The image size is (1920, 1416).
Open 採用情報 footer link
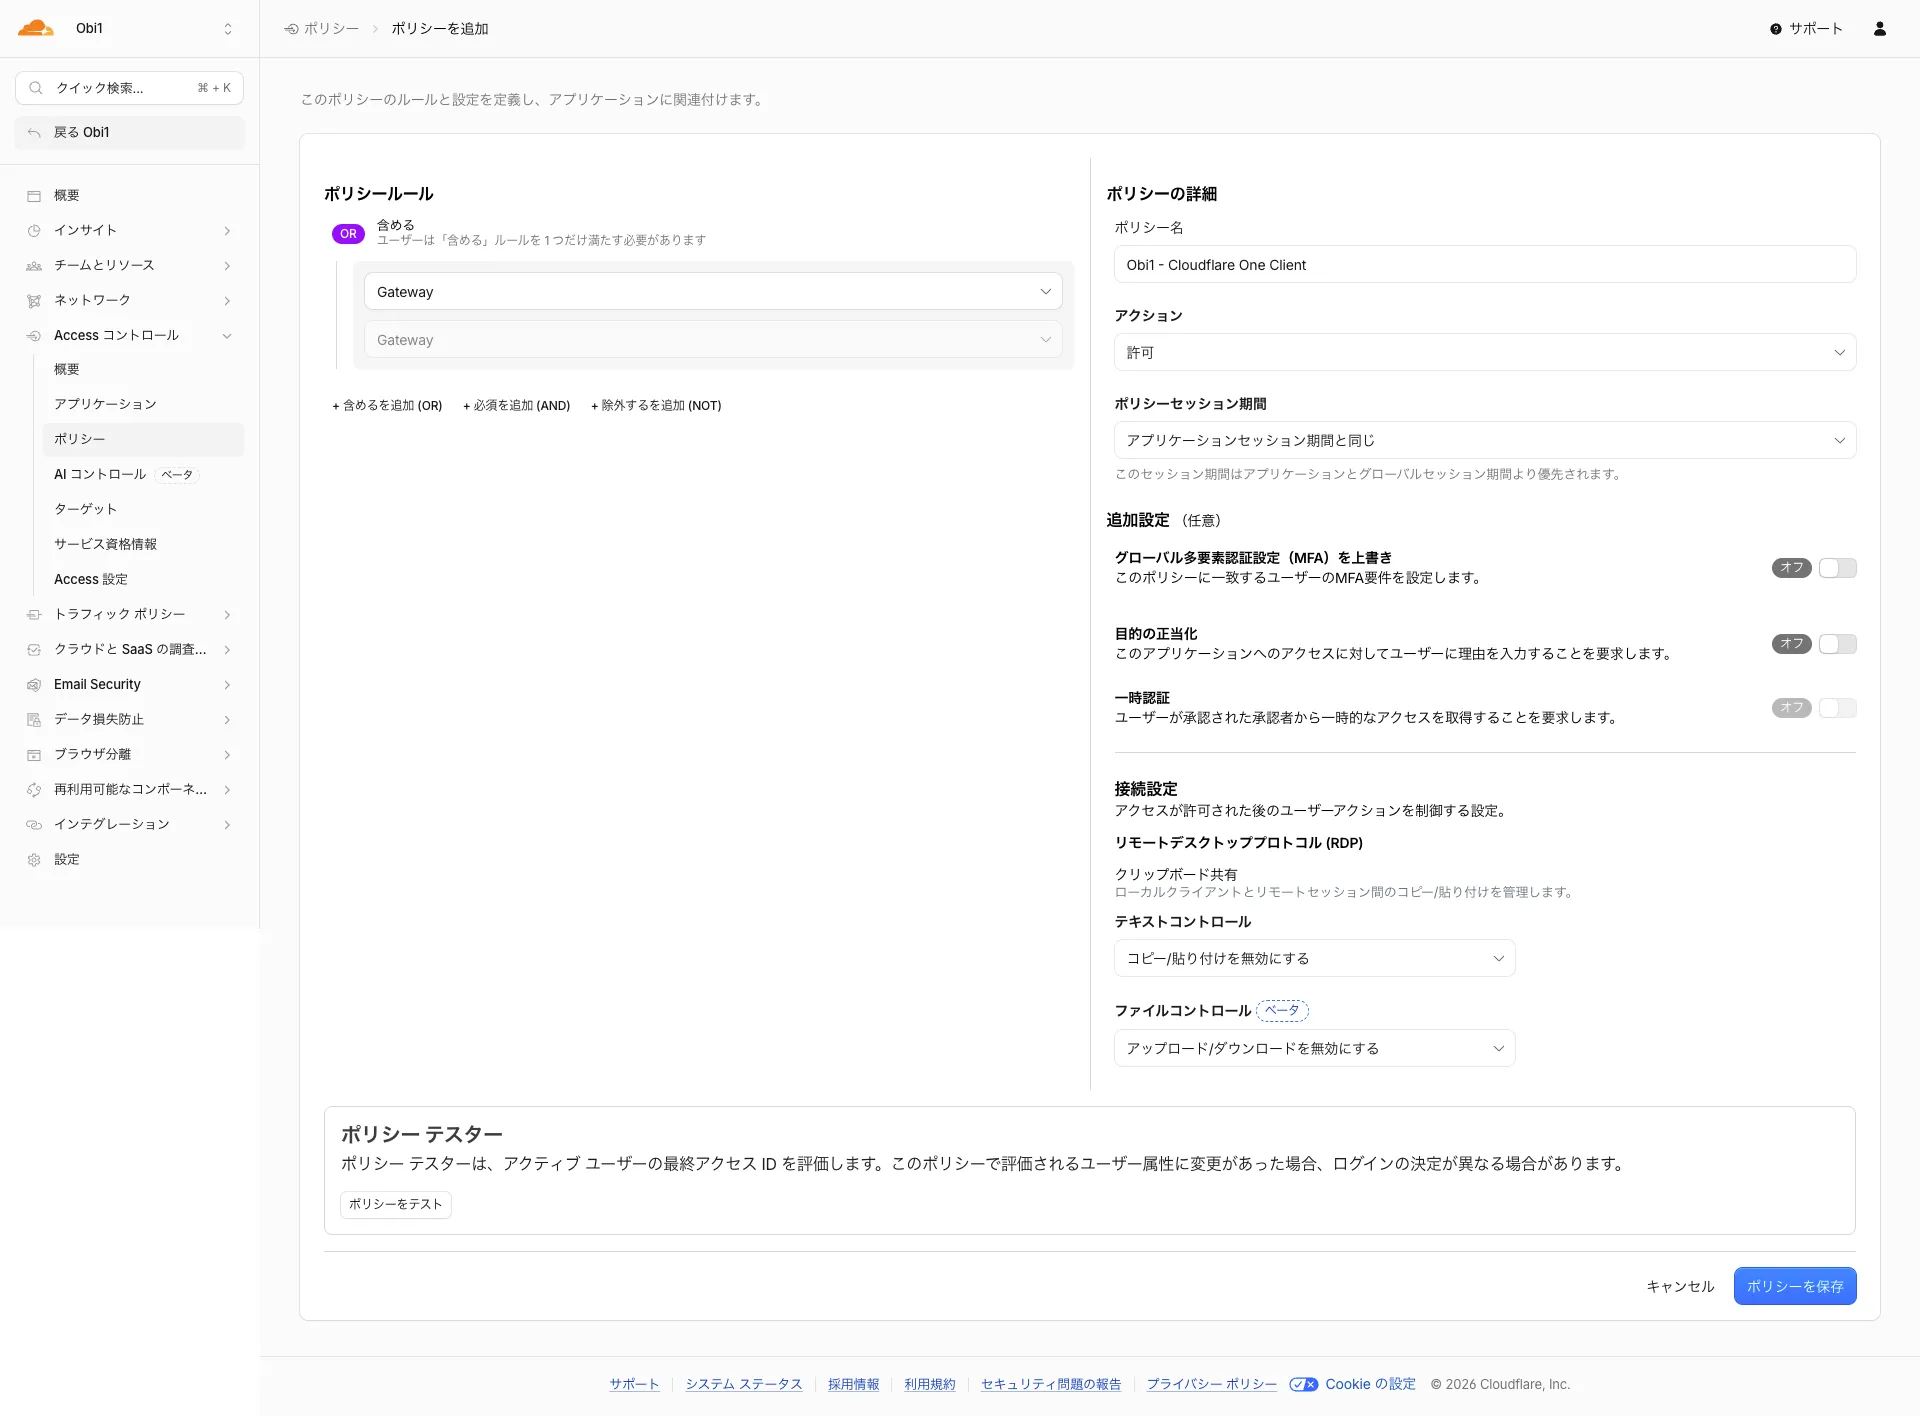click(x=853, y=1385)
